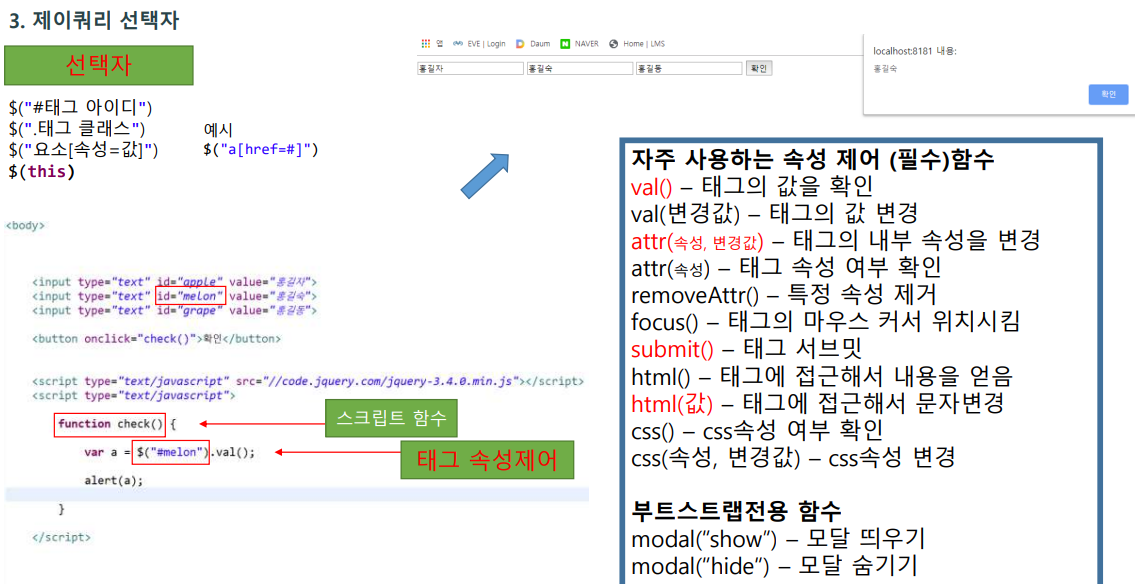Open NAVER via its green bookmark icon

pos(566,43)
